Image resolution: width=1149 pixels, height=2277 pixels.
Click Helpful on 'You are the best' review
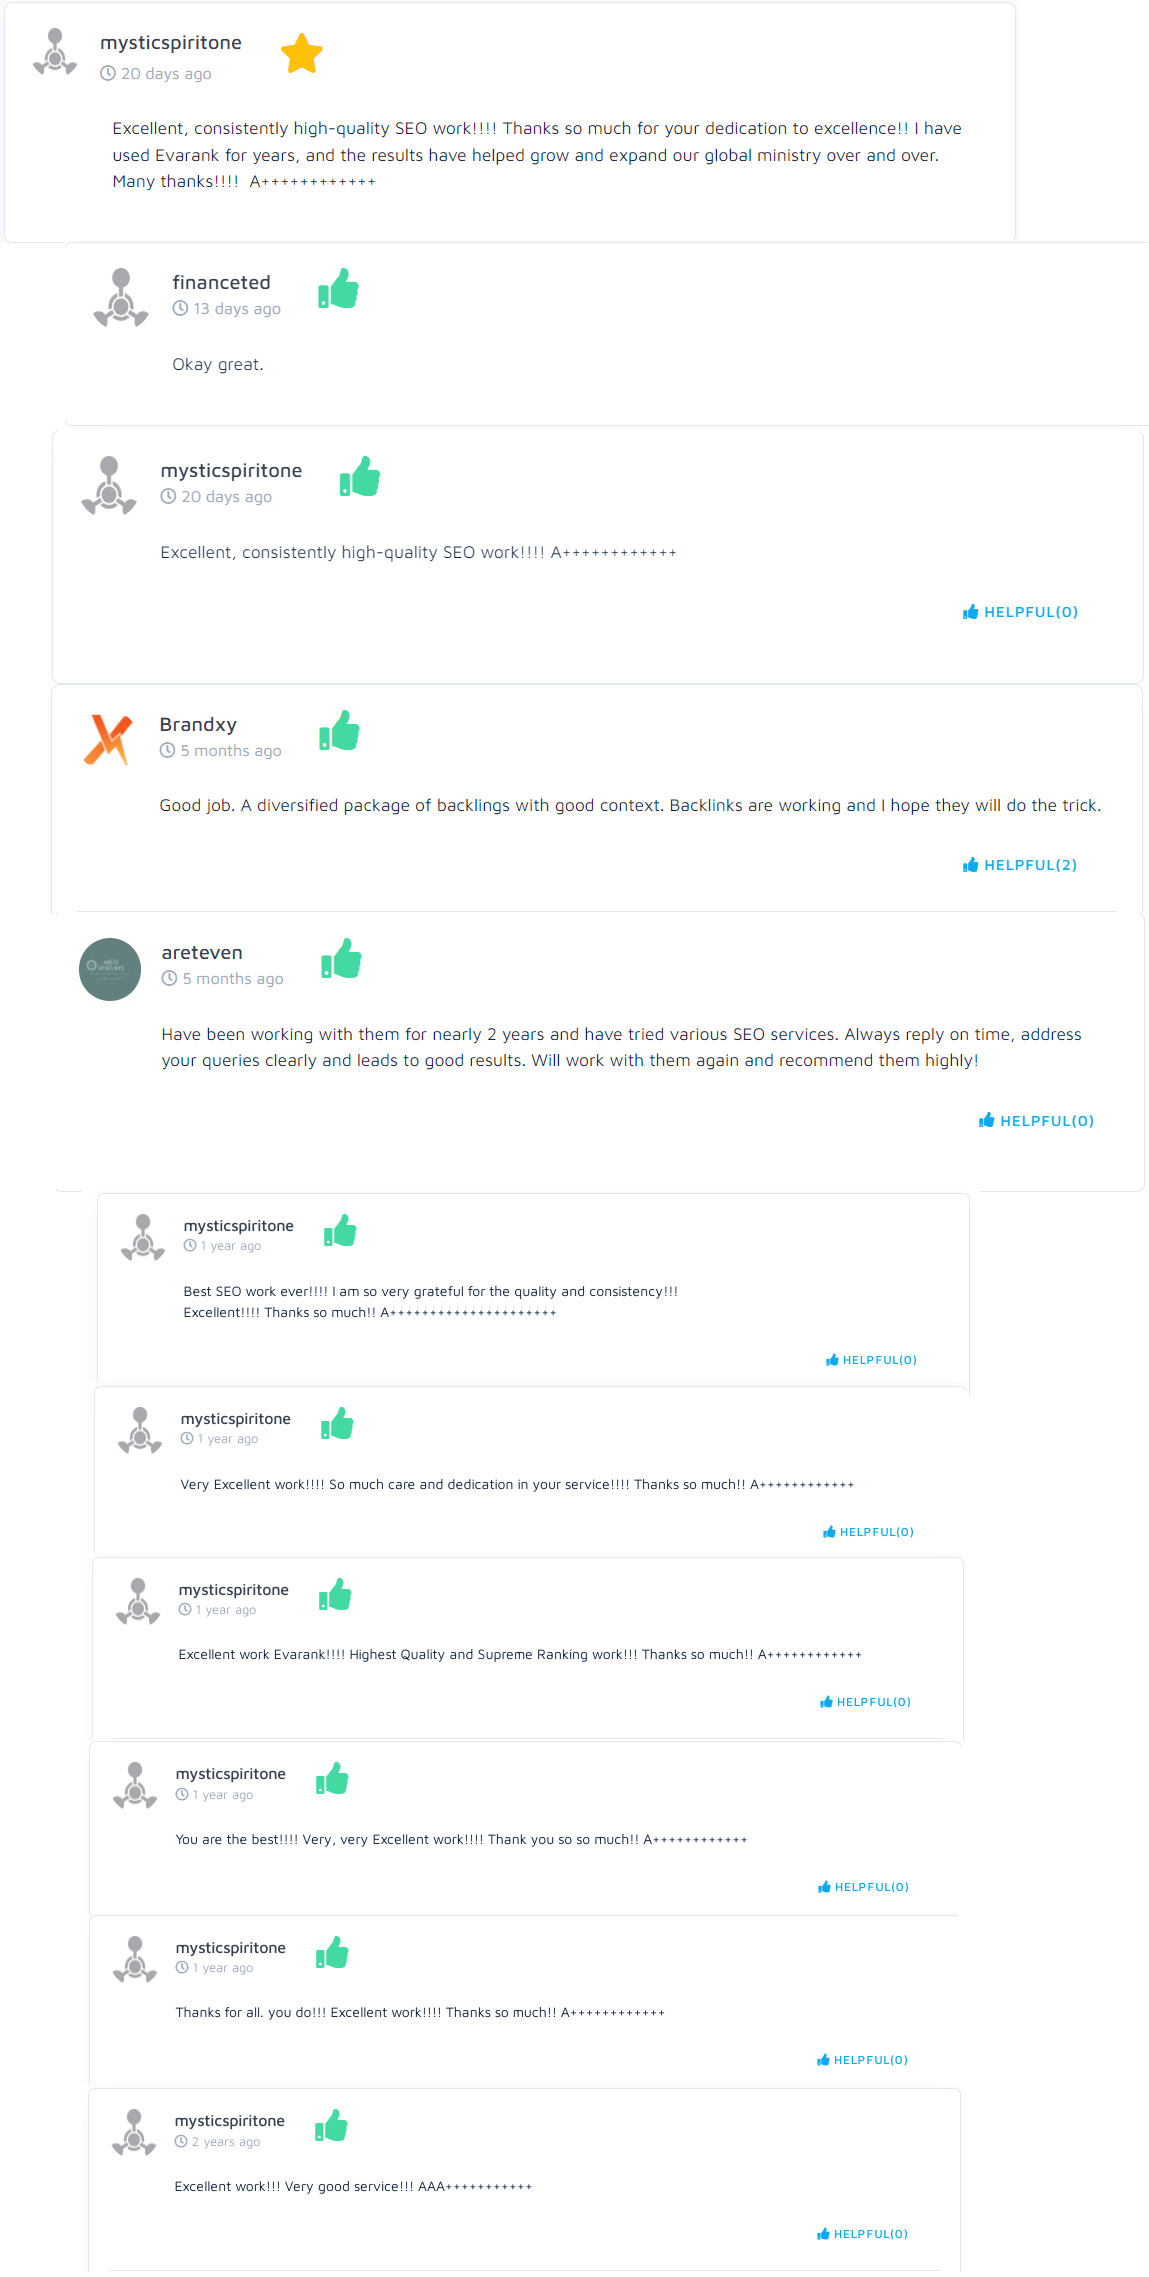click(x=863, y=1887)
